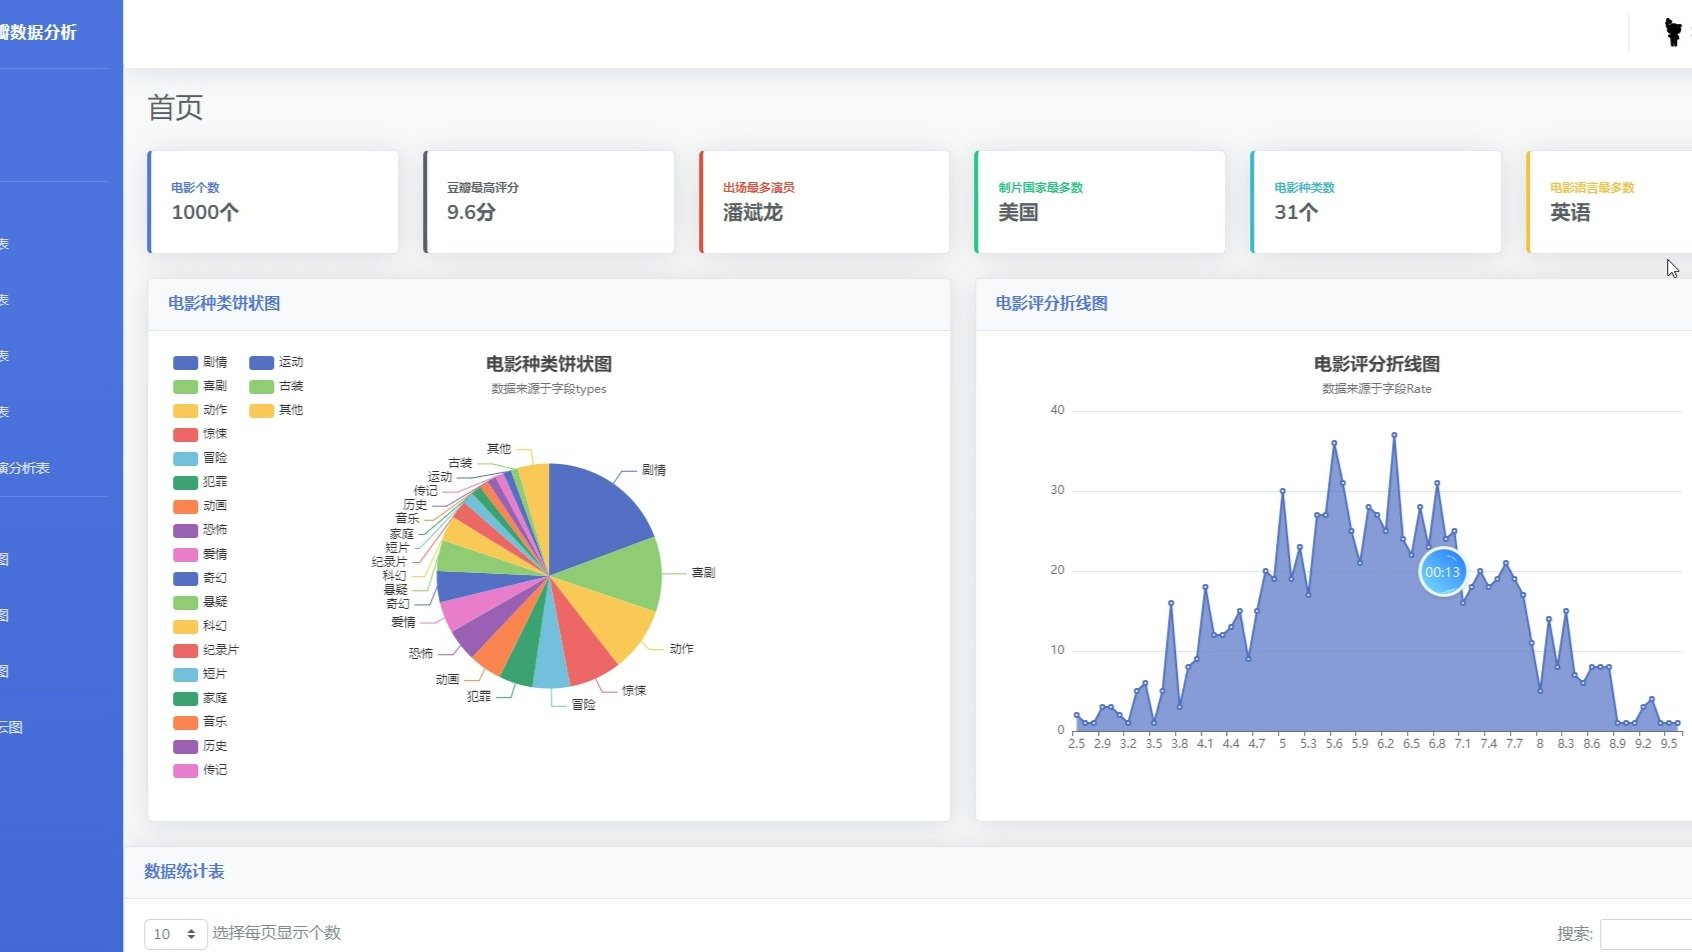
Task: Toggle 历史 legend entry
Action: [x=200, y=746]
